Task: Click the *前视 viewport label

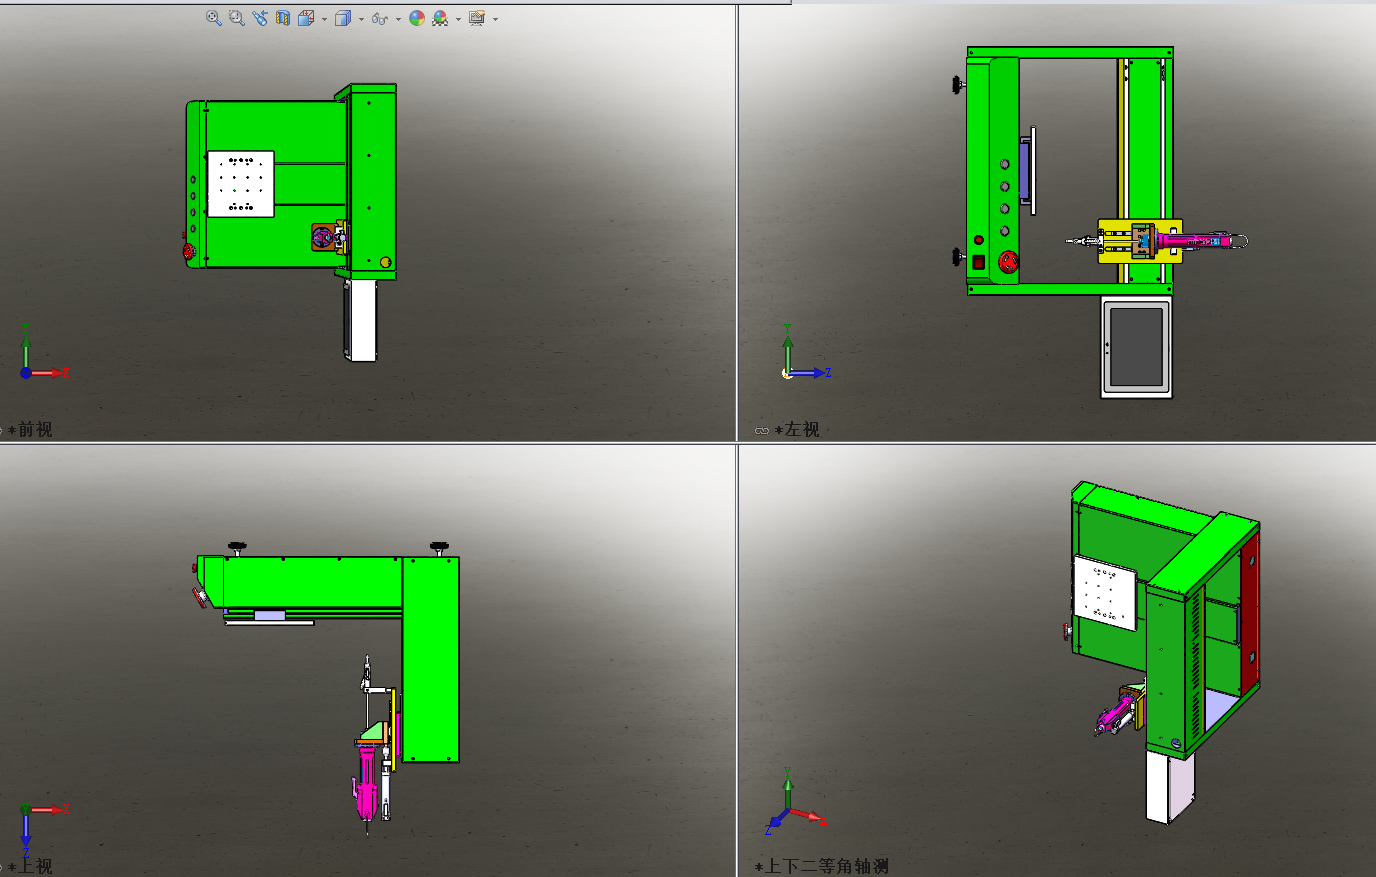Action: (x=30, y=429)
